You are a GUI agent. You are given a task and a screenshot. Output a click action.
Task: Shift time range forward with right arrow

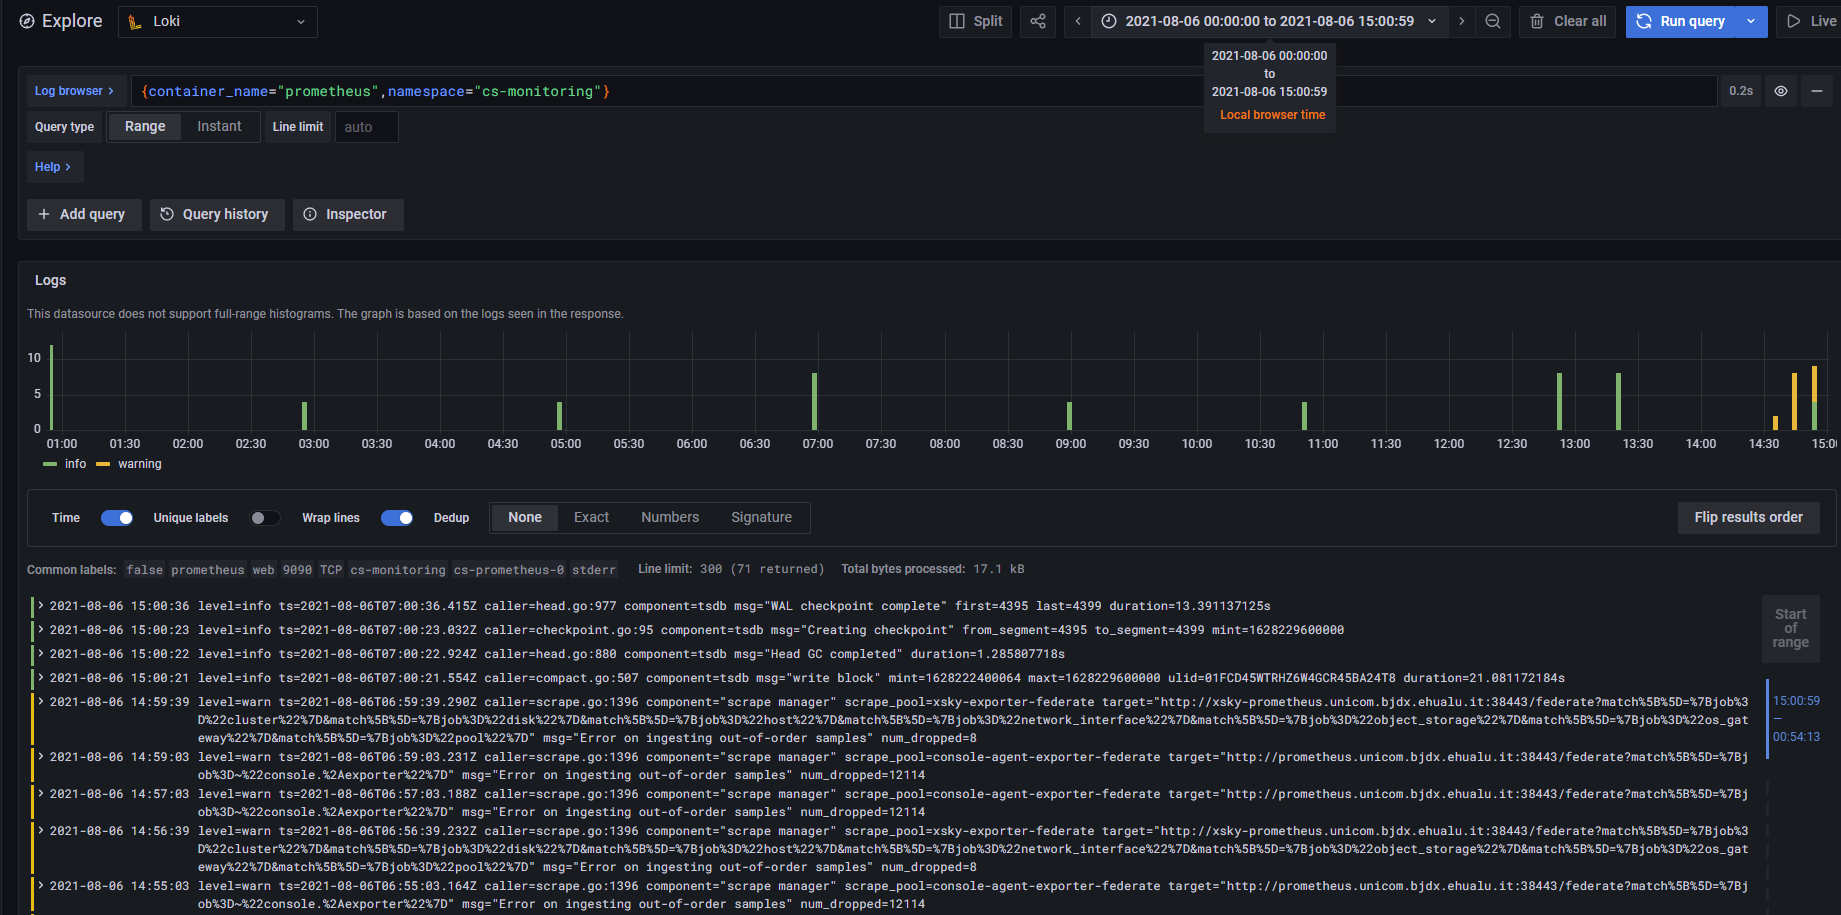coord(1461,21)
